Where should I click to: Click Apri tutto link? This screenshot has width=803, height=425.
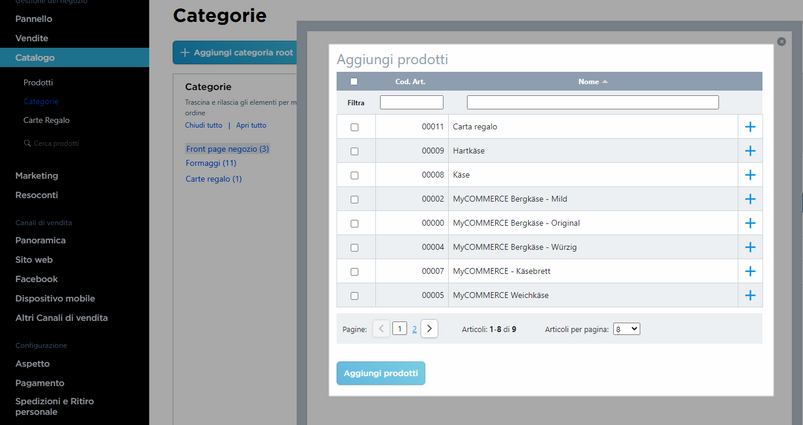point(251,125)
